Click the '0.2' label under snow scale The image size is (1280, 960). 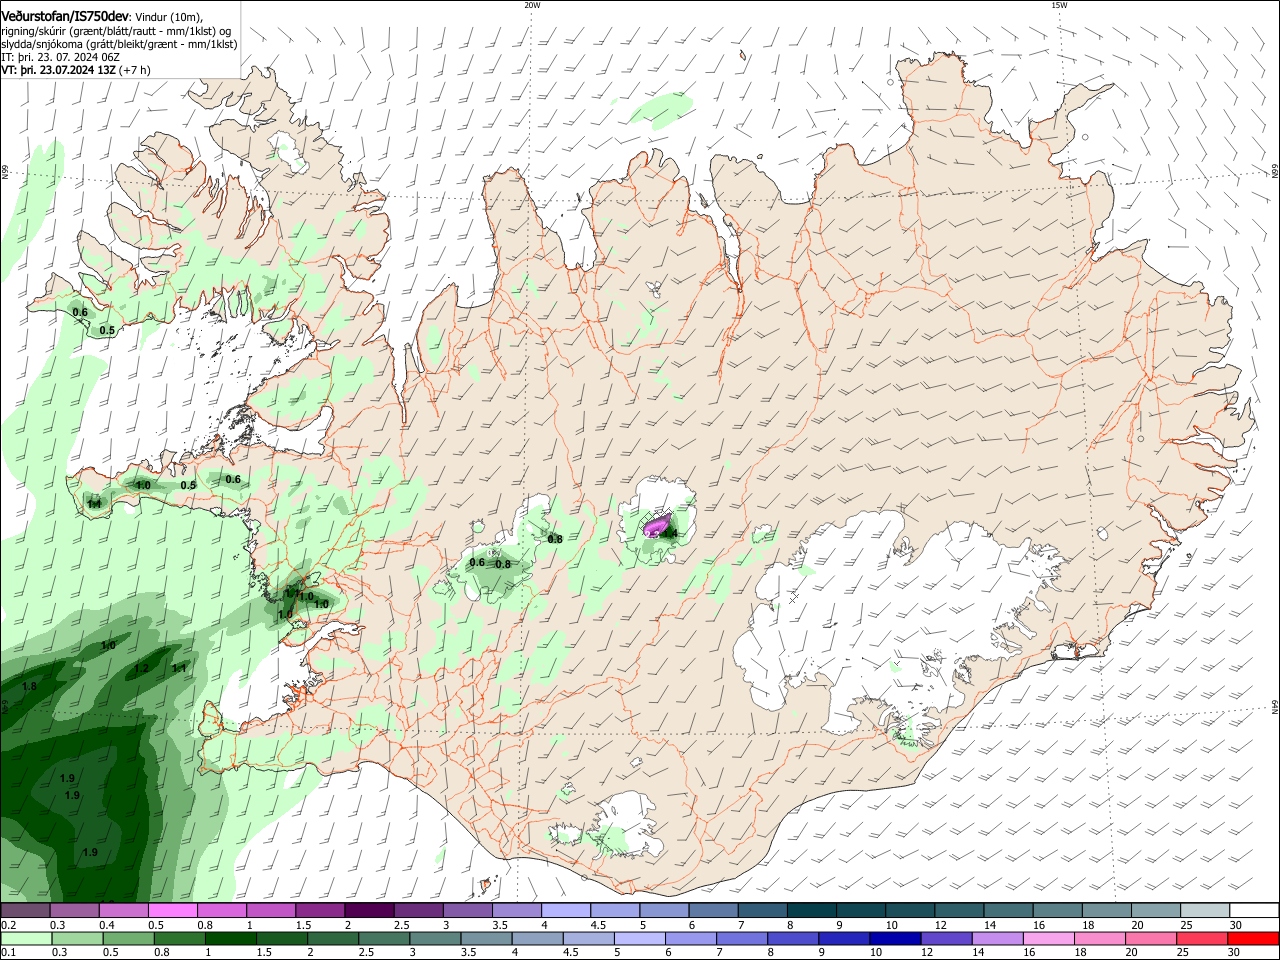[x=8, y=925]
